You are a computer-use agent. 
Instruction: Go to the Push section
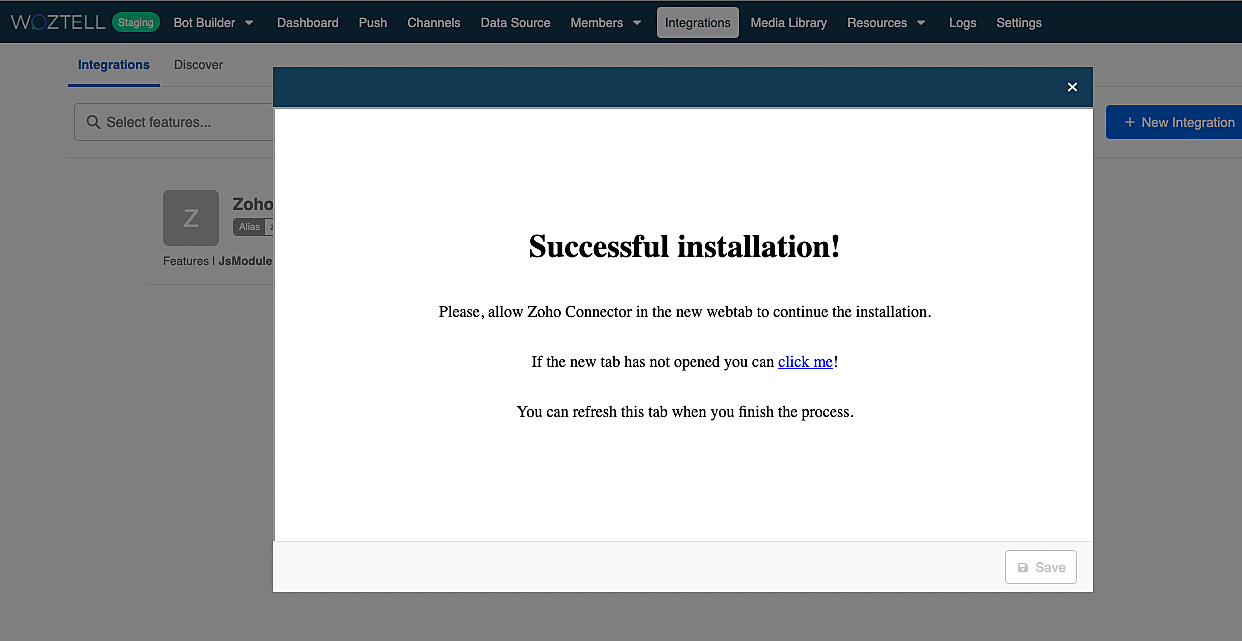[x=373, y=22]
